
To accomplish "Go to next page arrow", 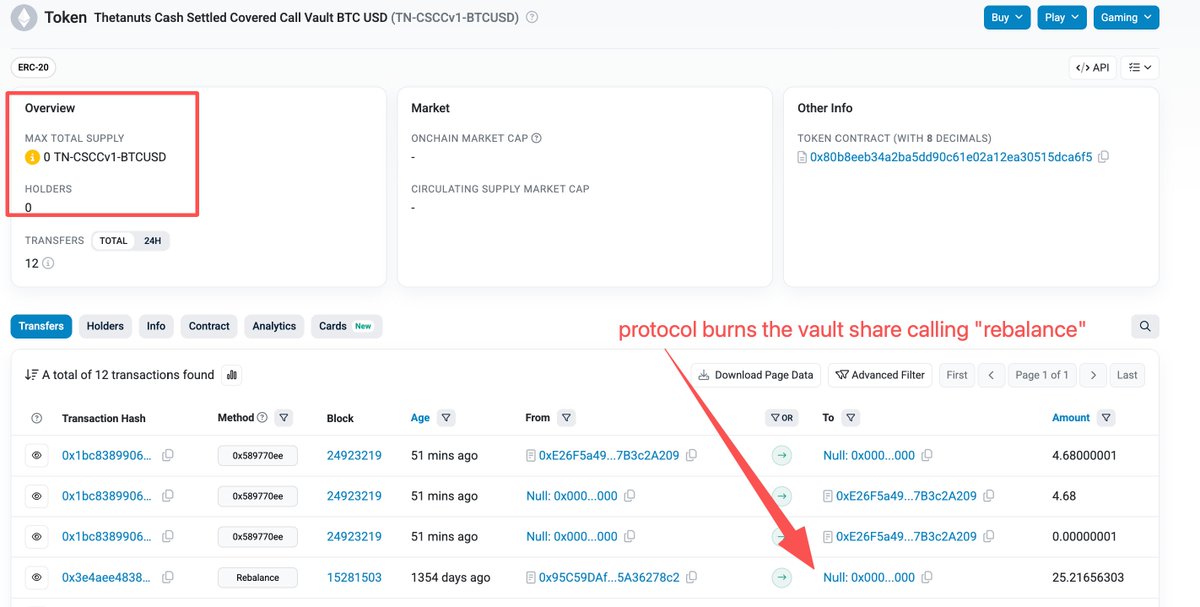I will coord(1094,375).
